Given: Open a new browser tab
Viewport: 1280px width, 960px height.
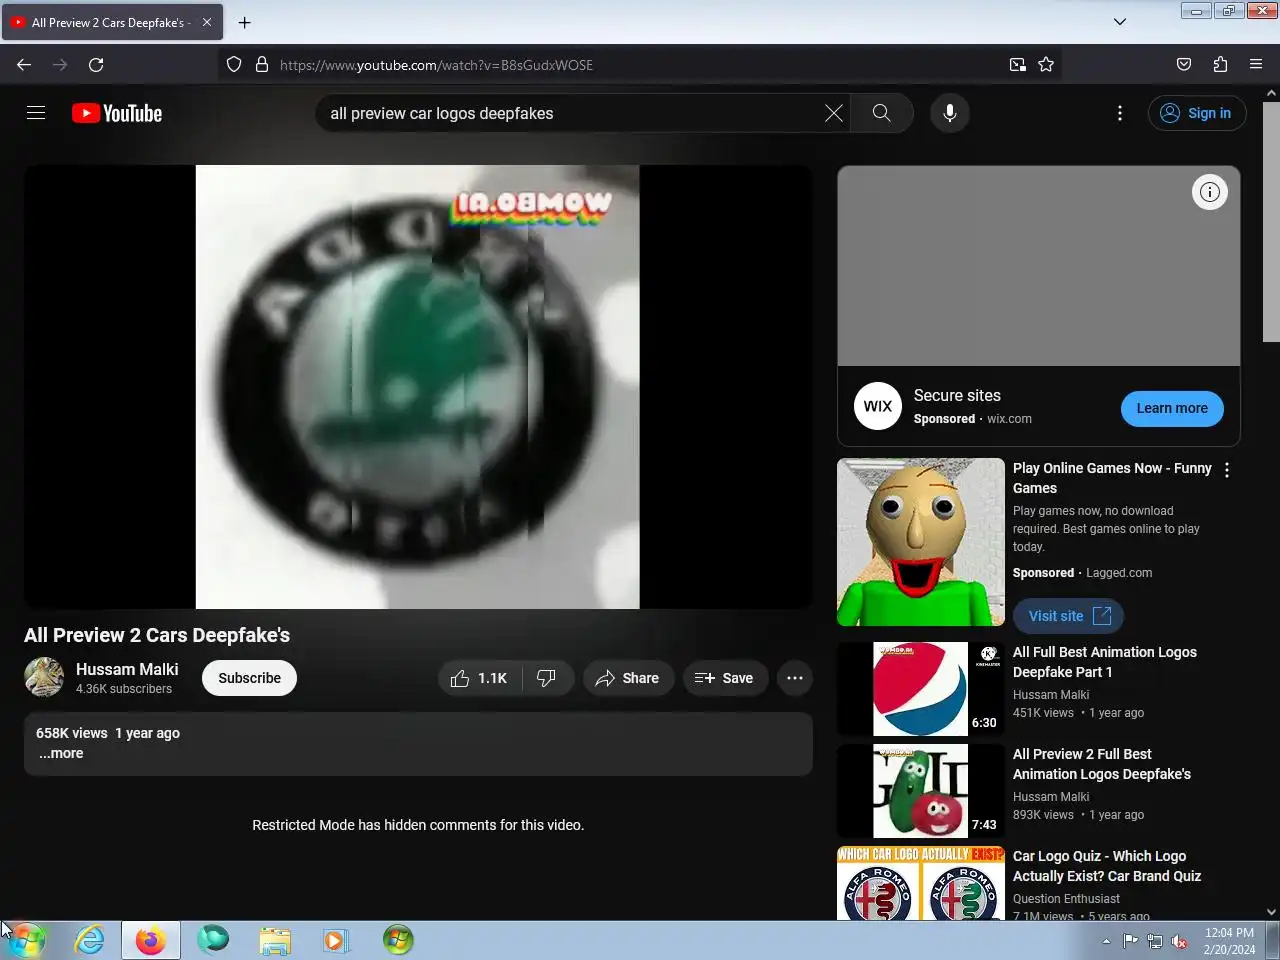Looking at the screenshot, I should [x=245, y=22].
